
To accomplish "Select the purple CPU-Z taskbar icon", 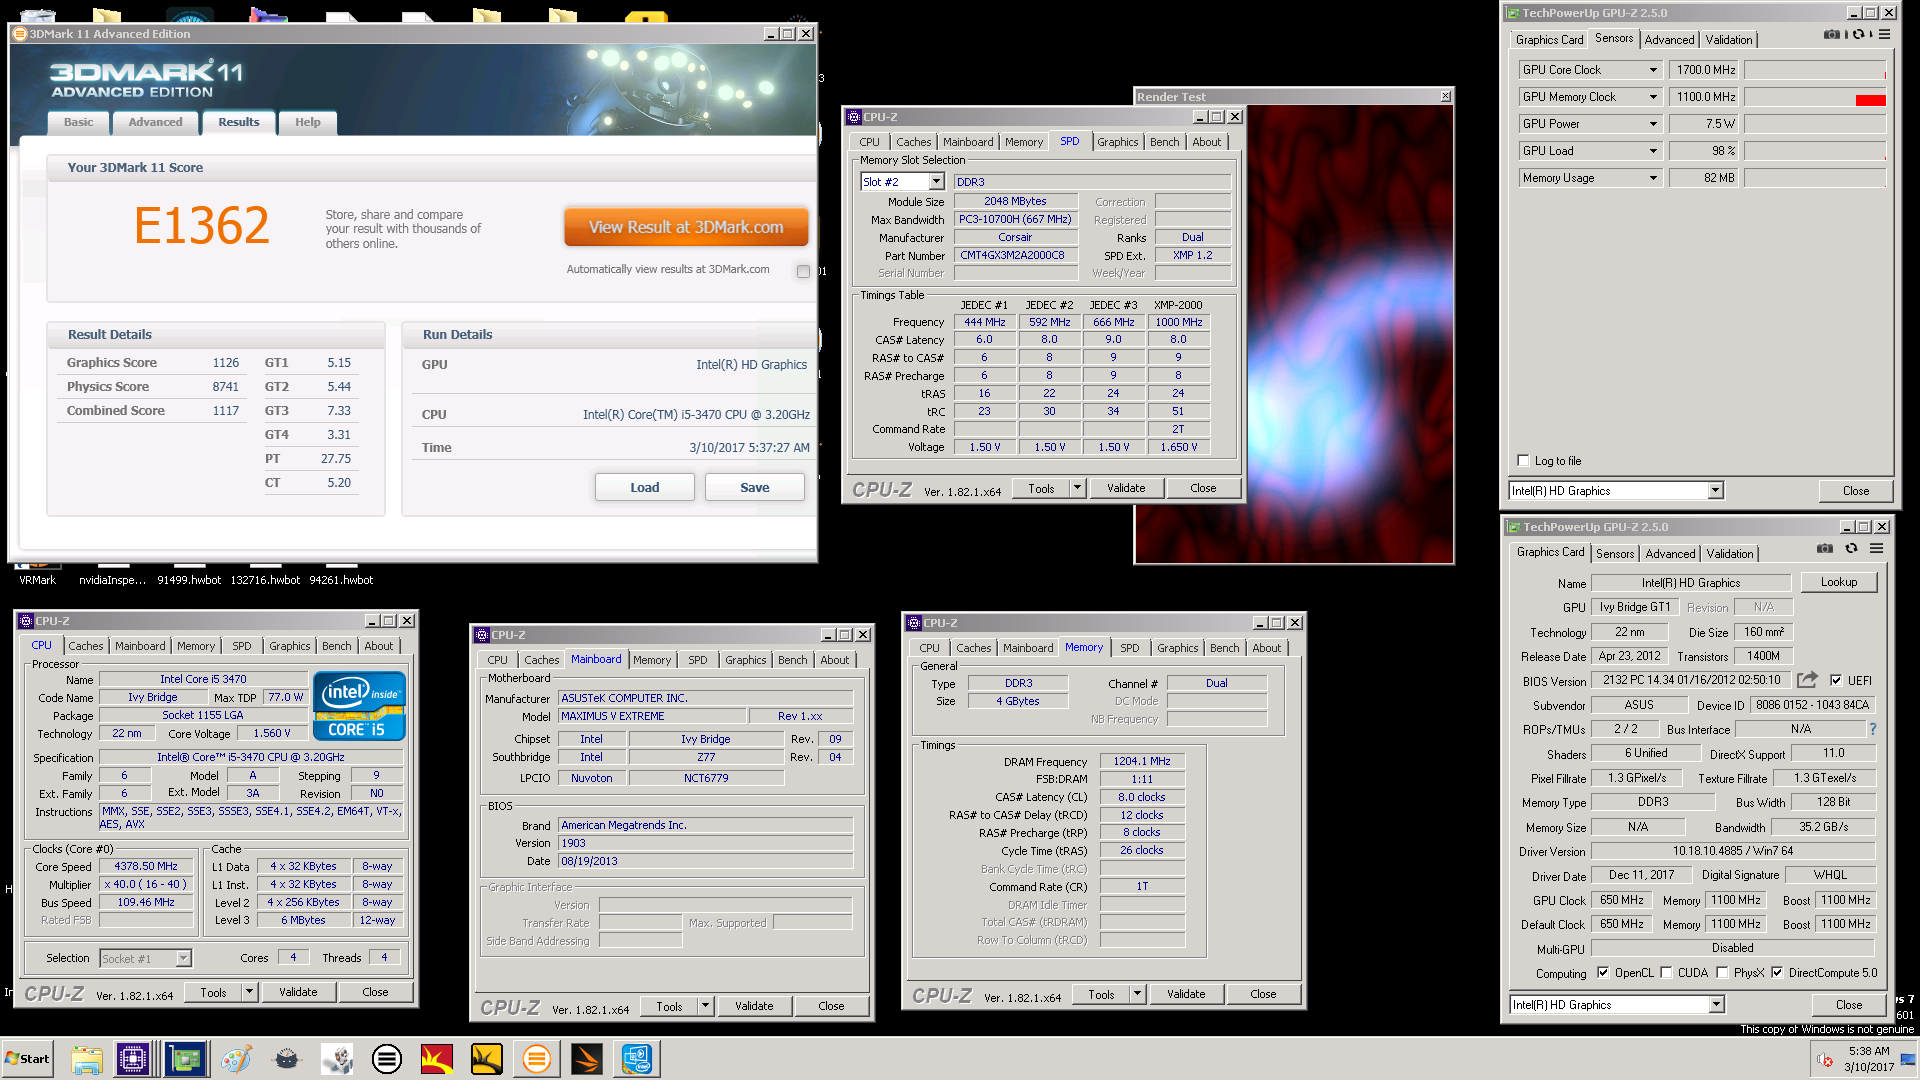I will (x=133, y=1059).
